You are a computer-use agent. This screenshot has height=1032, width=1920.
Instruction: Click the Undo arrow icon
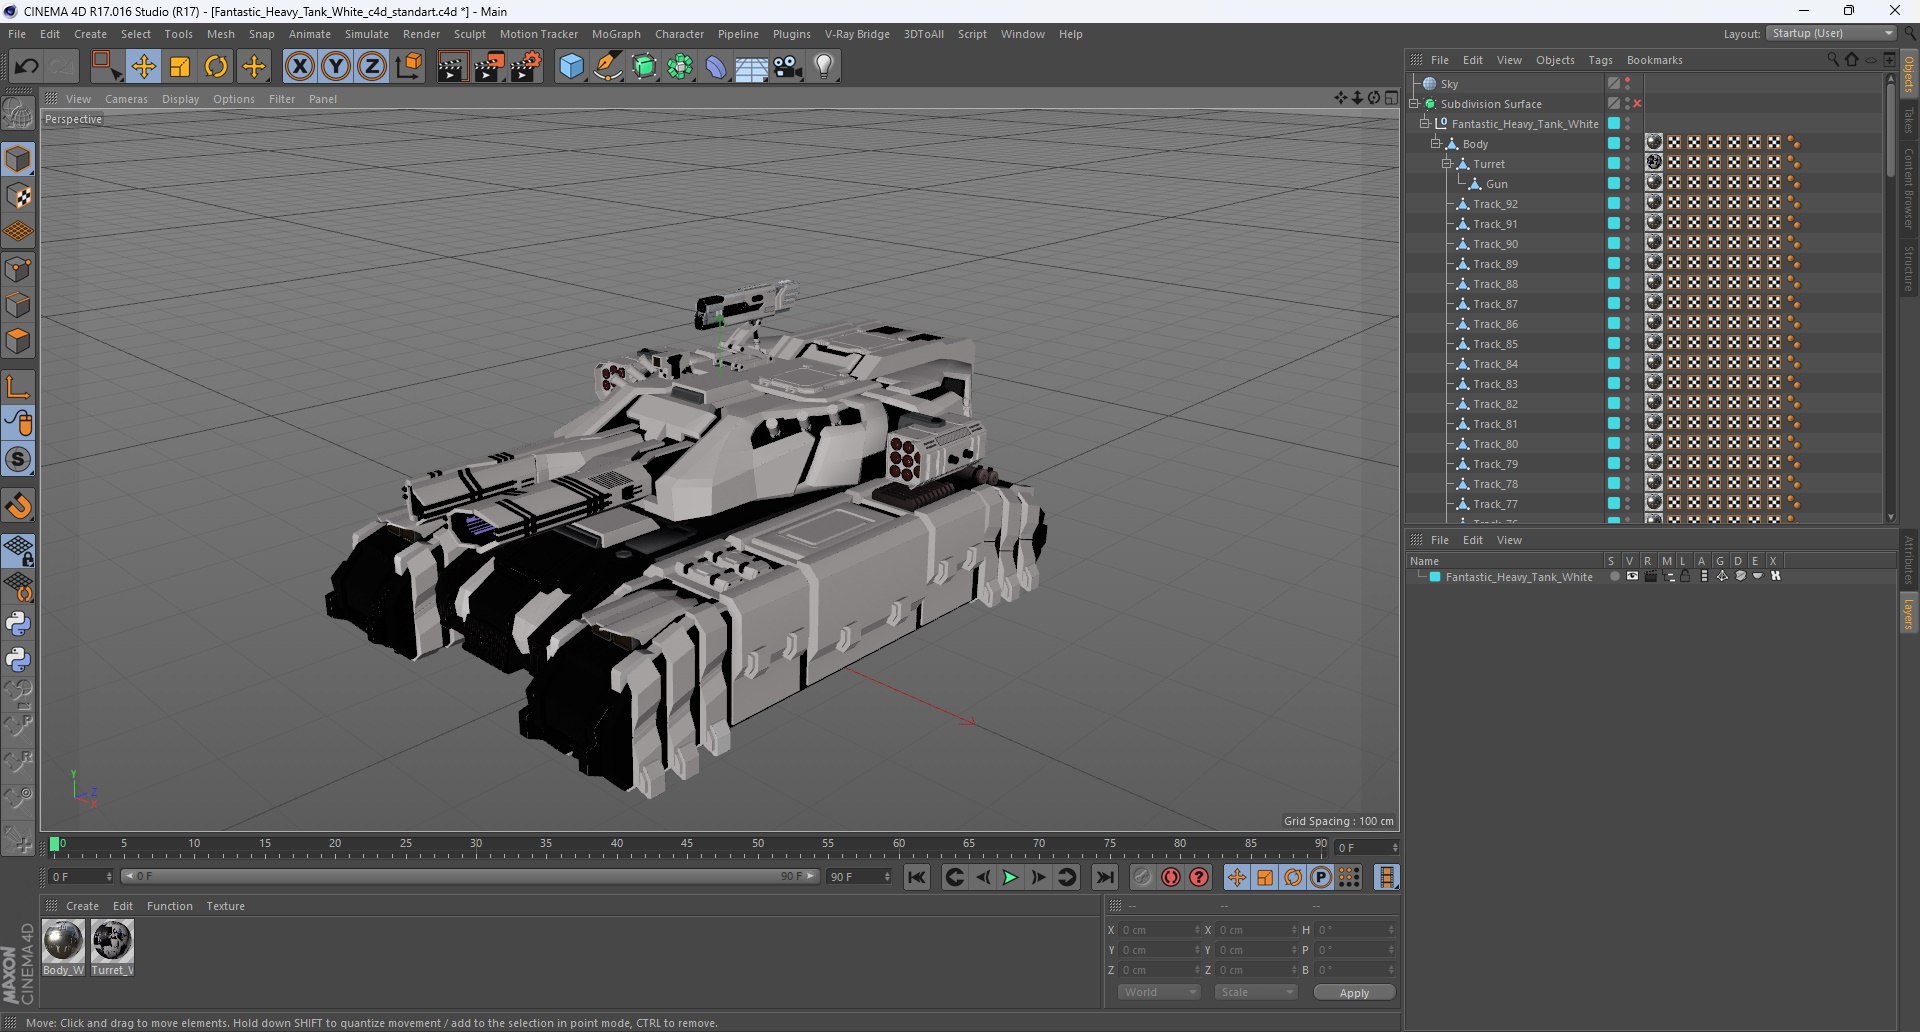coord(26,67)
